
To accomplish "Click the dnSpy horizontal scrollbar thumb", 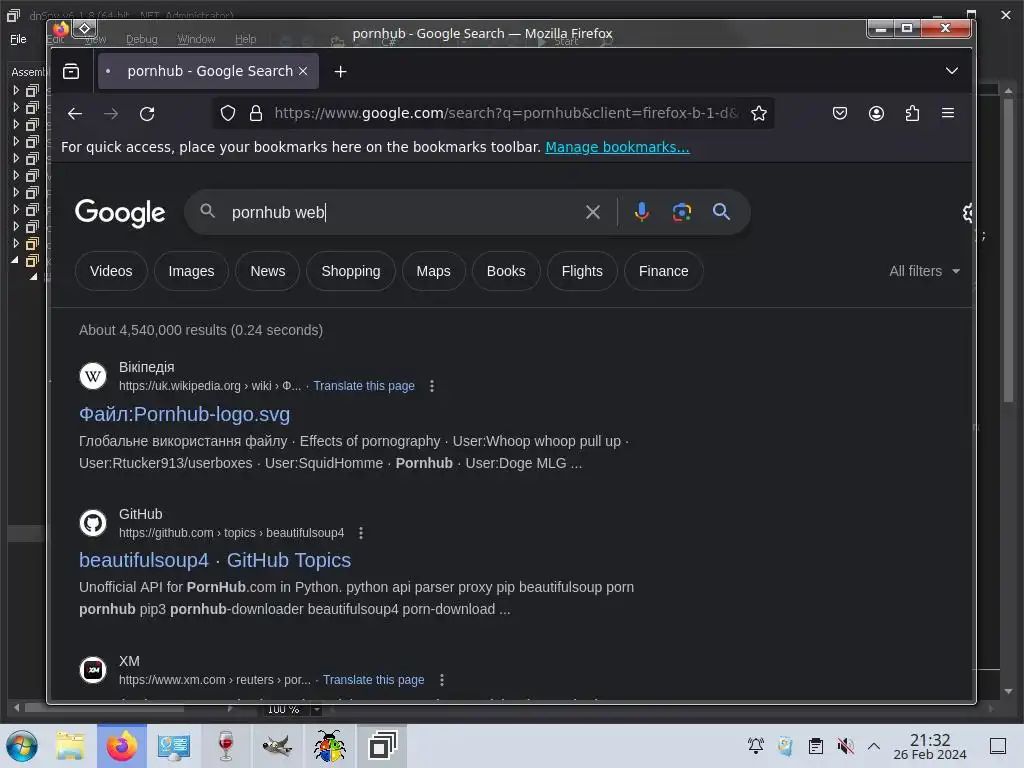I will pyautogui.click(x=104, y=709).
